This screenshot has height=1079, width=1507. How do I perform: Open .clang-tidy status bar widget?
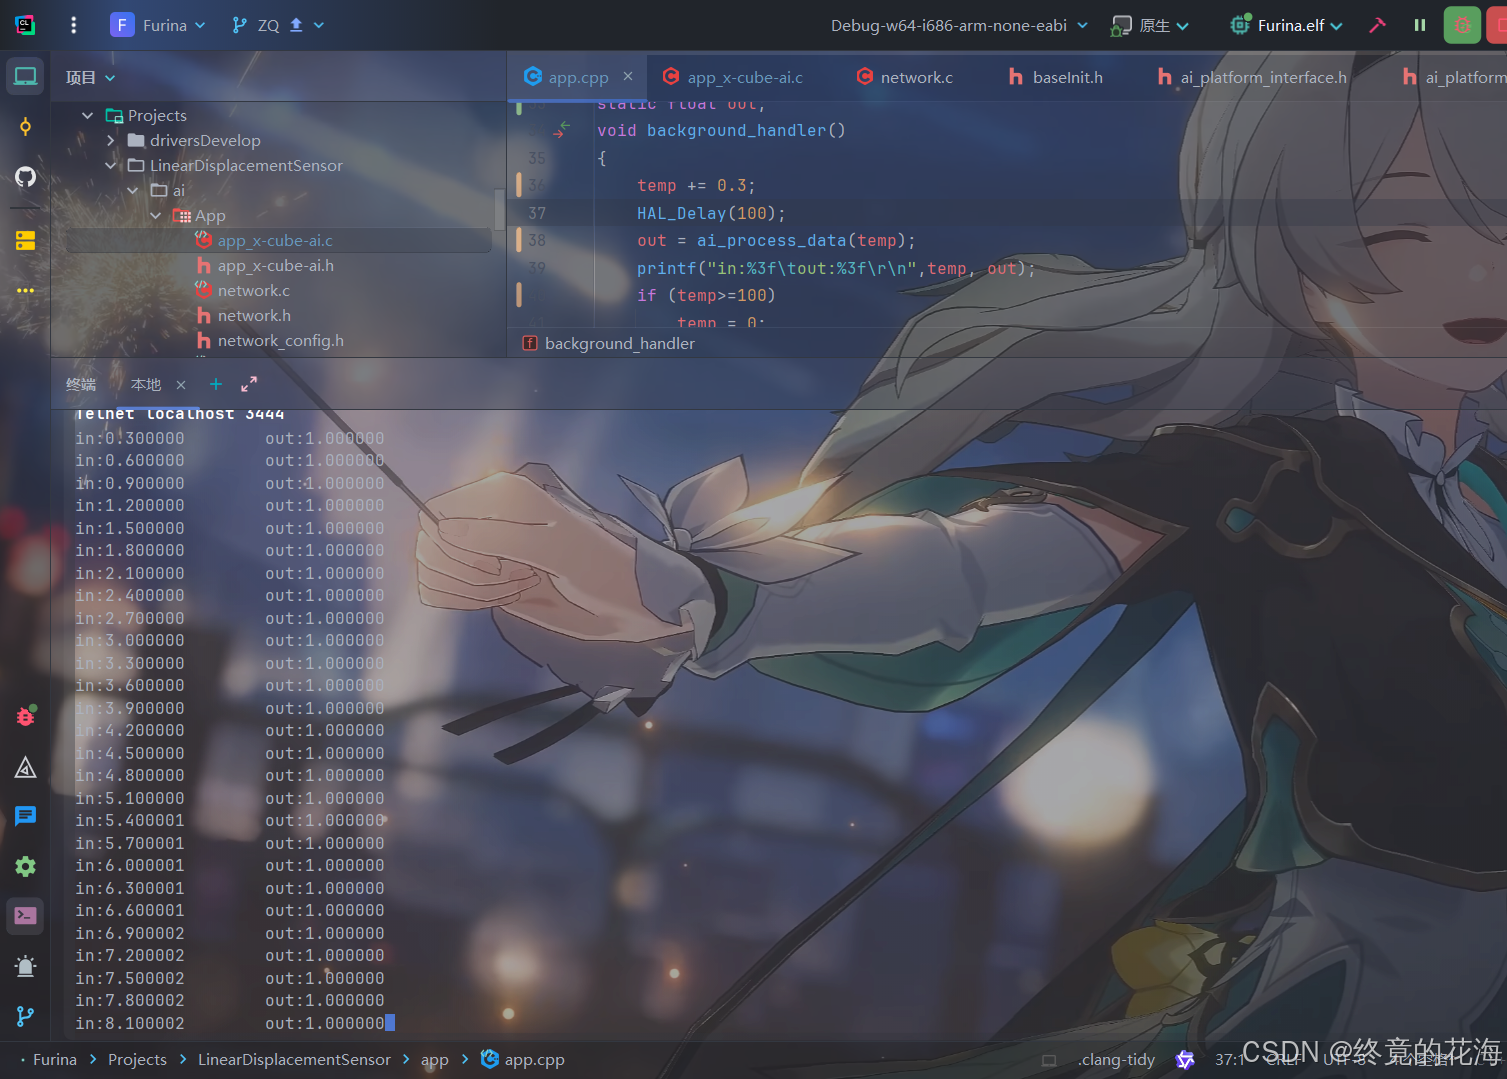point(1116,1060)
